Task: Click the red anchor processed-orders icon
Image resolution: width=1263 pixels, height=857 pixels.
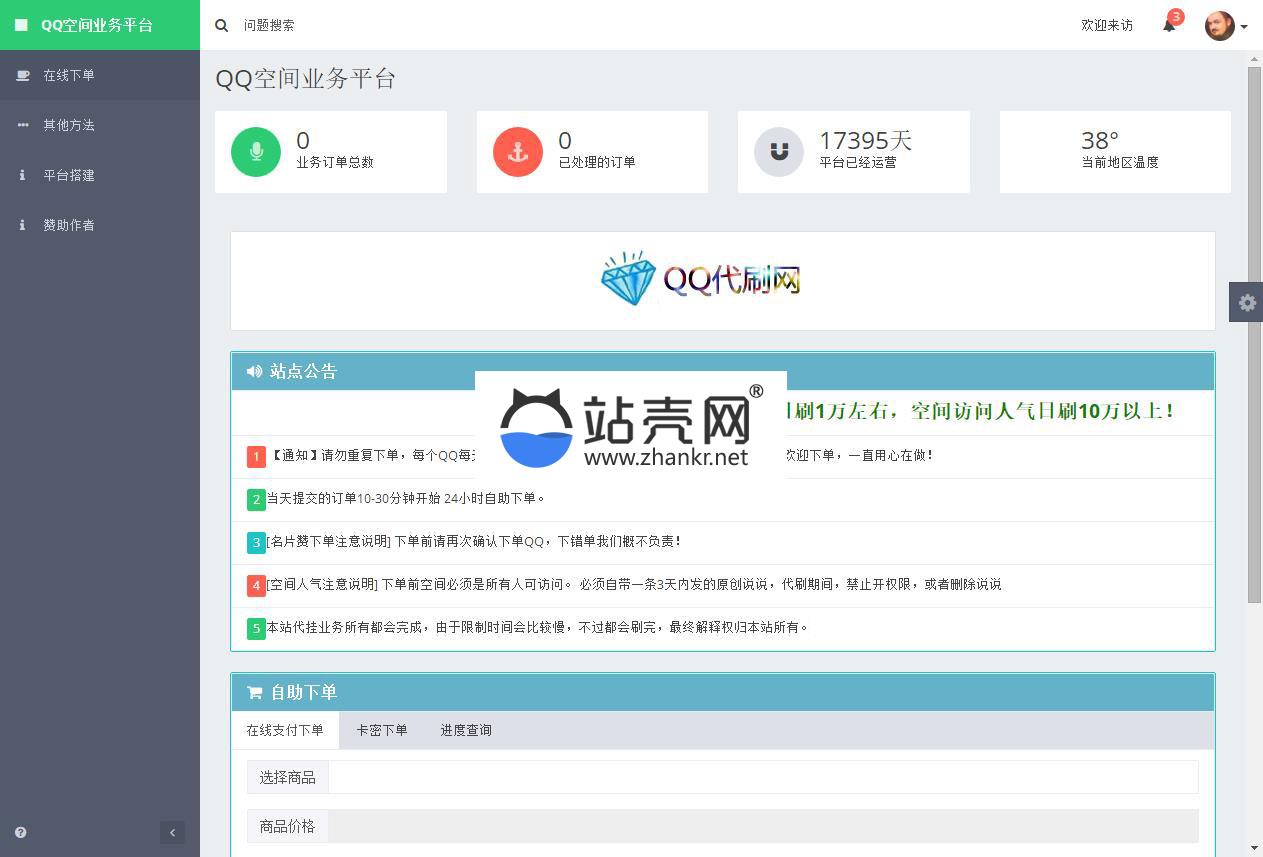Action: 518,151
